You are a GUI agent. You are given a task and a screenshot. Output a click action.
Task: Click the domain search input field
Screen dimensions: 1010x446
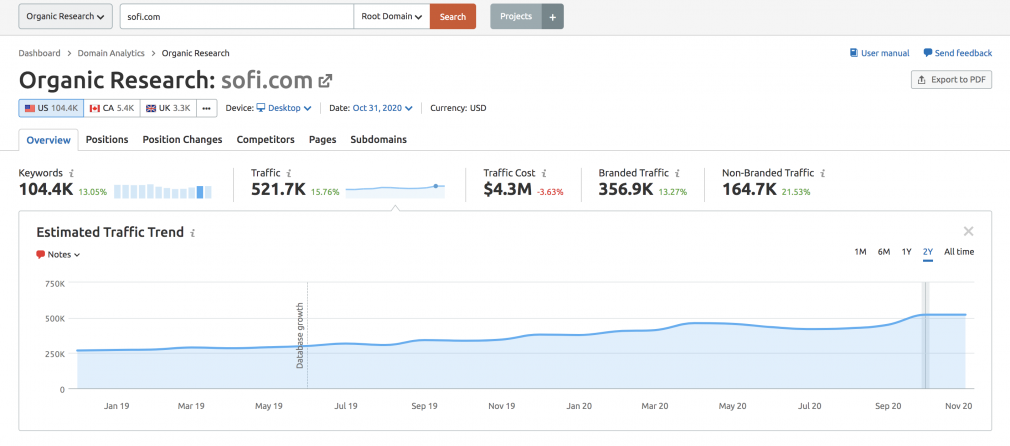click(236, 17)
